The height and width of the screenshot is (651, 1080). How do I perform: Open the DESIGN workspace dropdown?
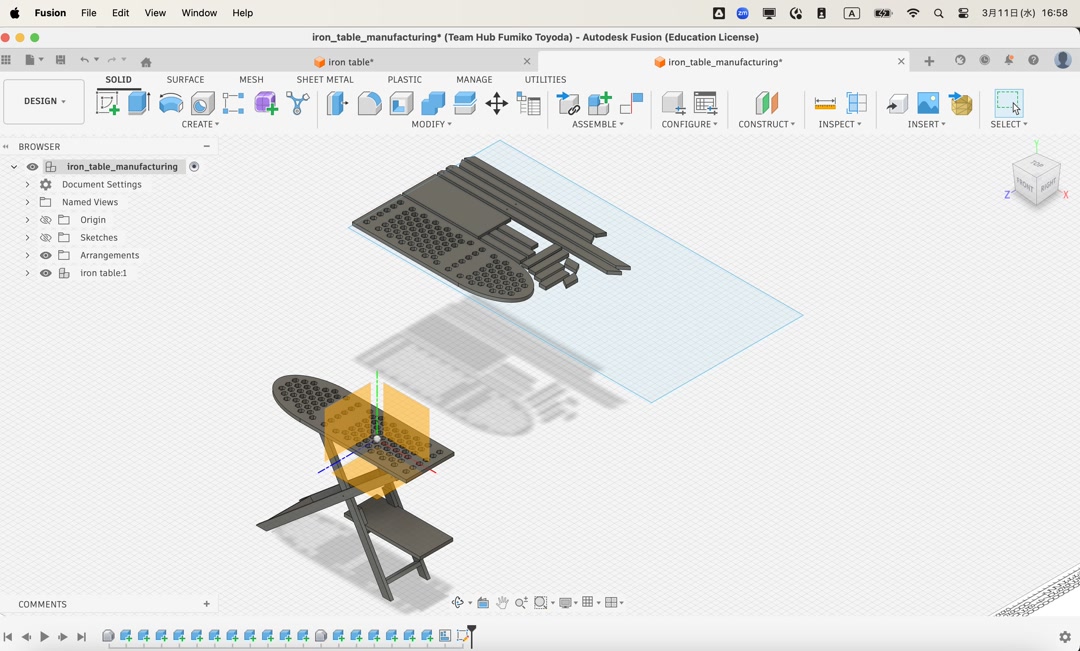click(x=44, y=101)
